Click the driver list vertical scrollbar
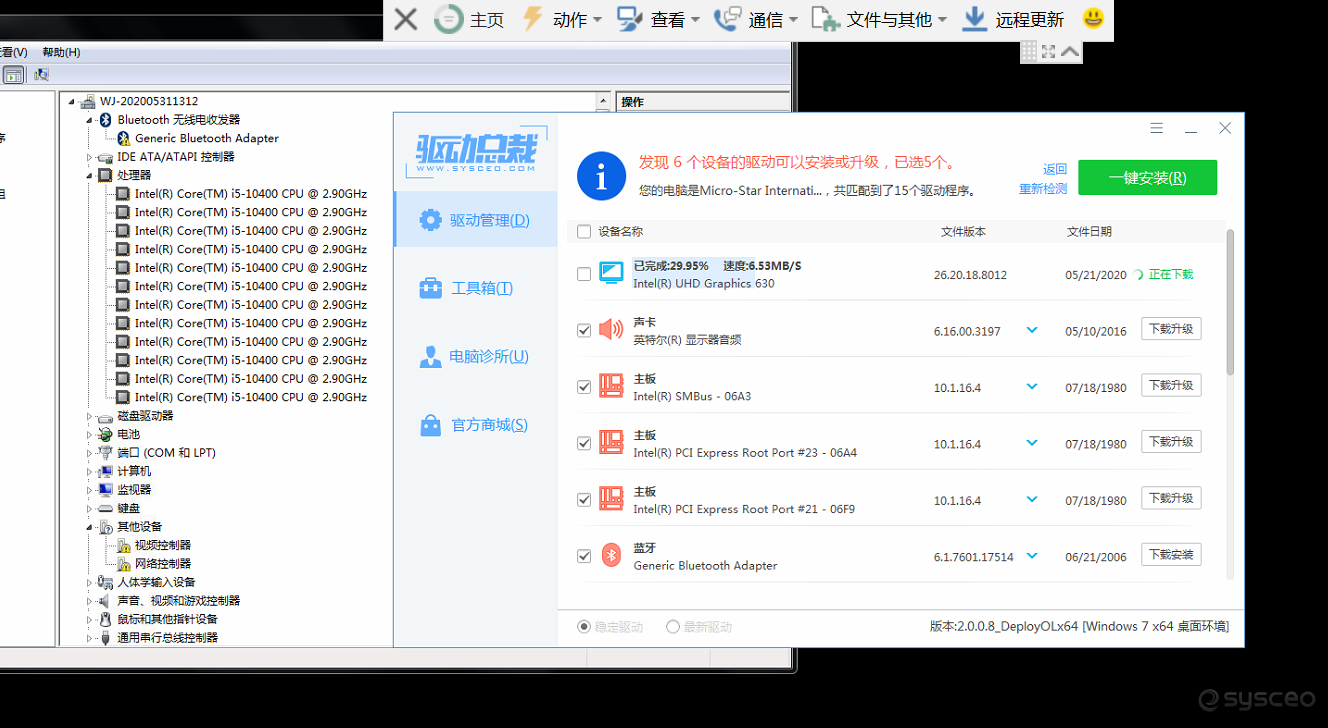Viewport: 1328px width, 728px height. pos(1230,300)
